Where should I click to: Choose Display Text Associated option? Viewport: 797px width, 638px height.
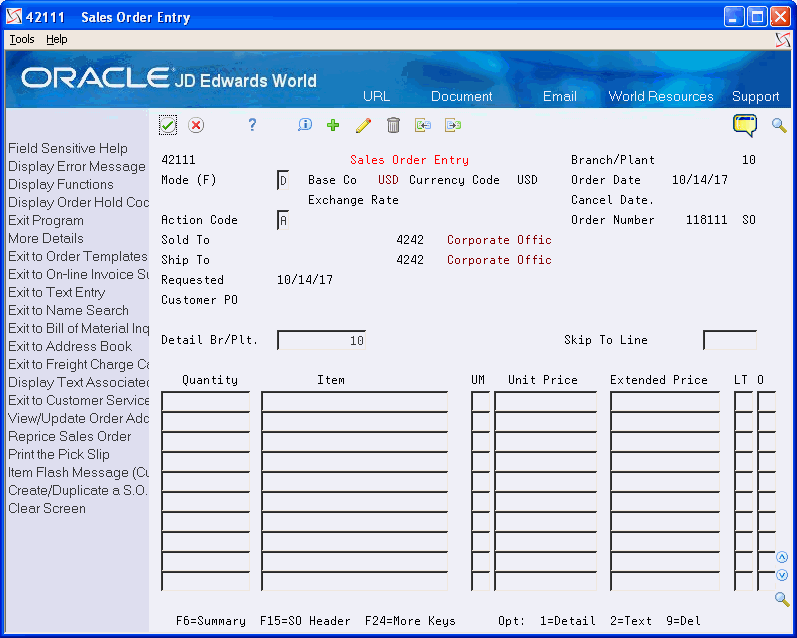[78, 382]
